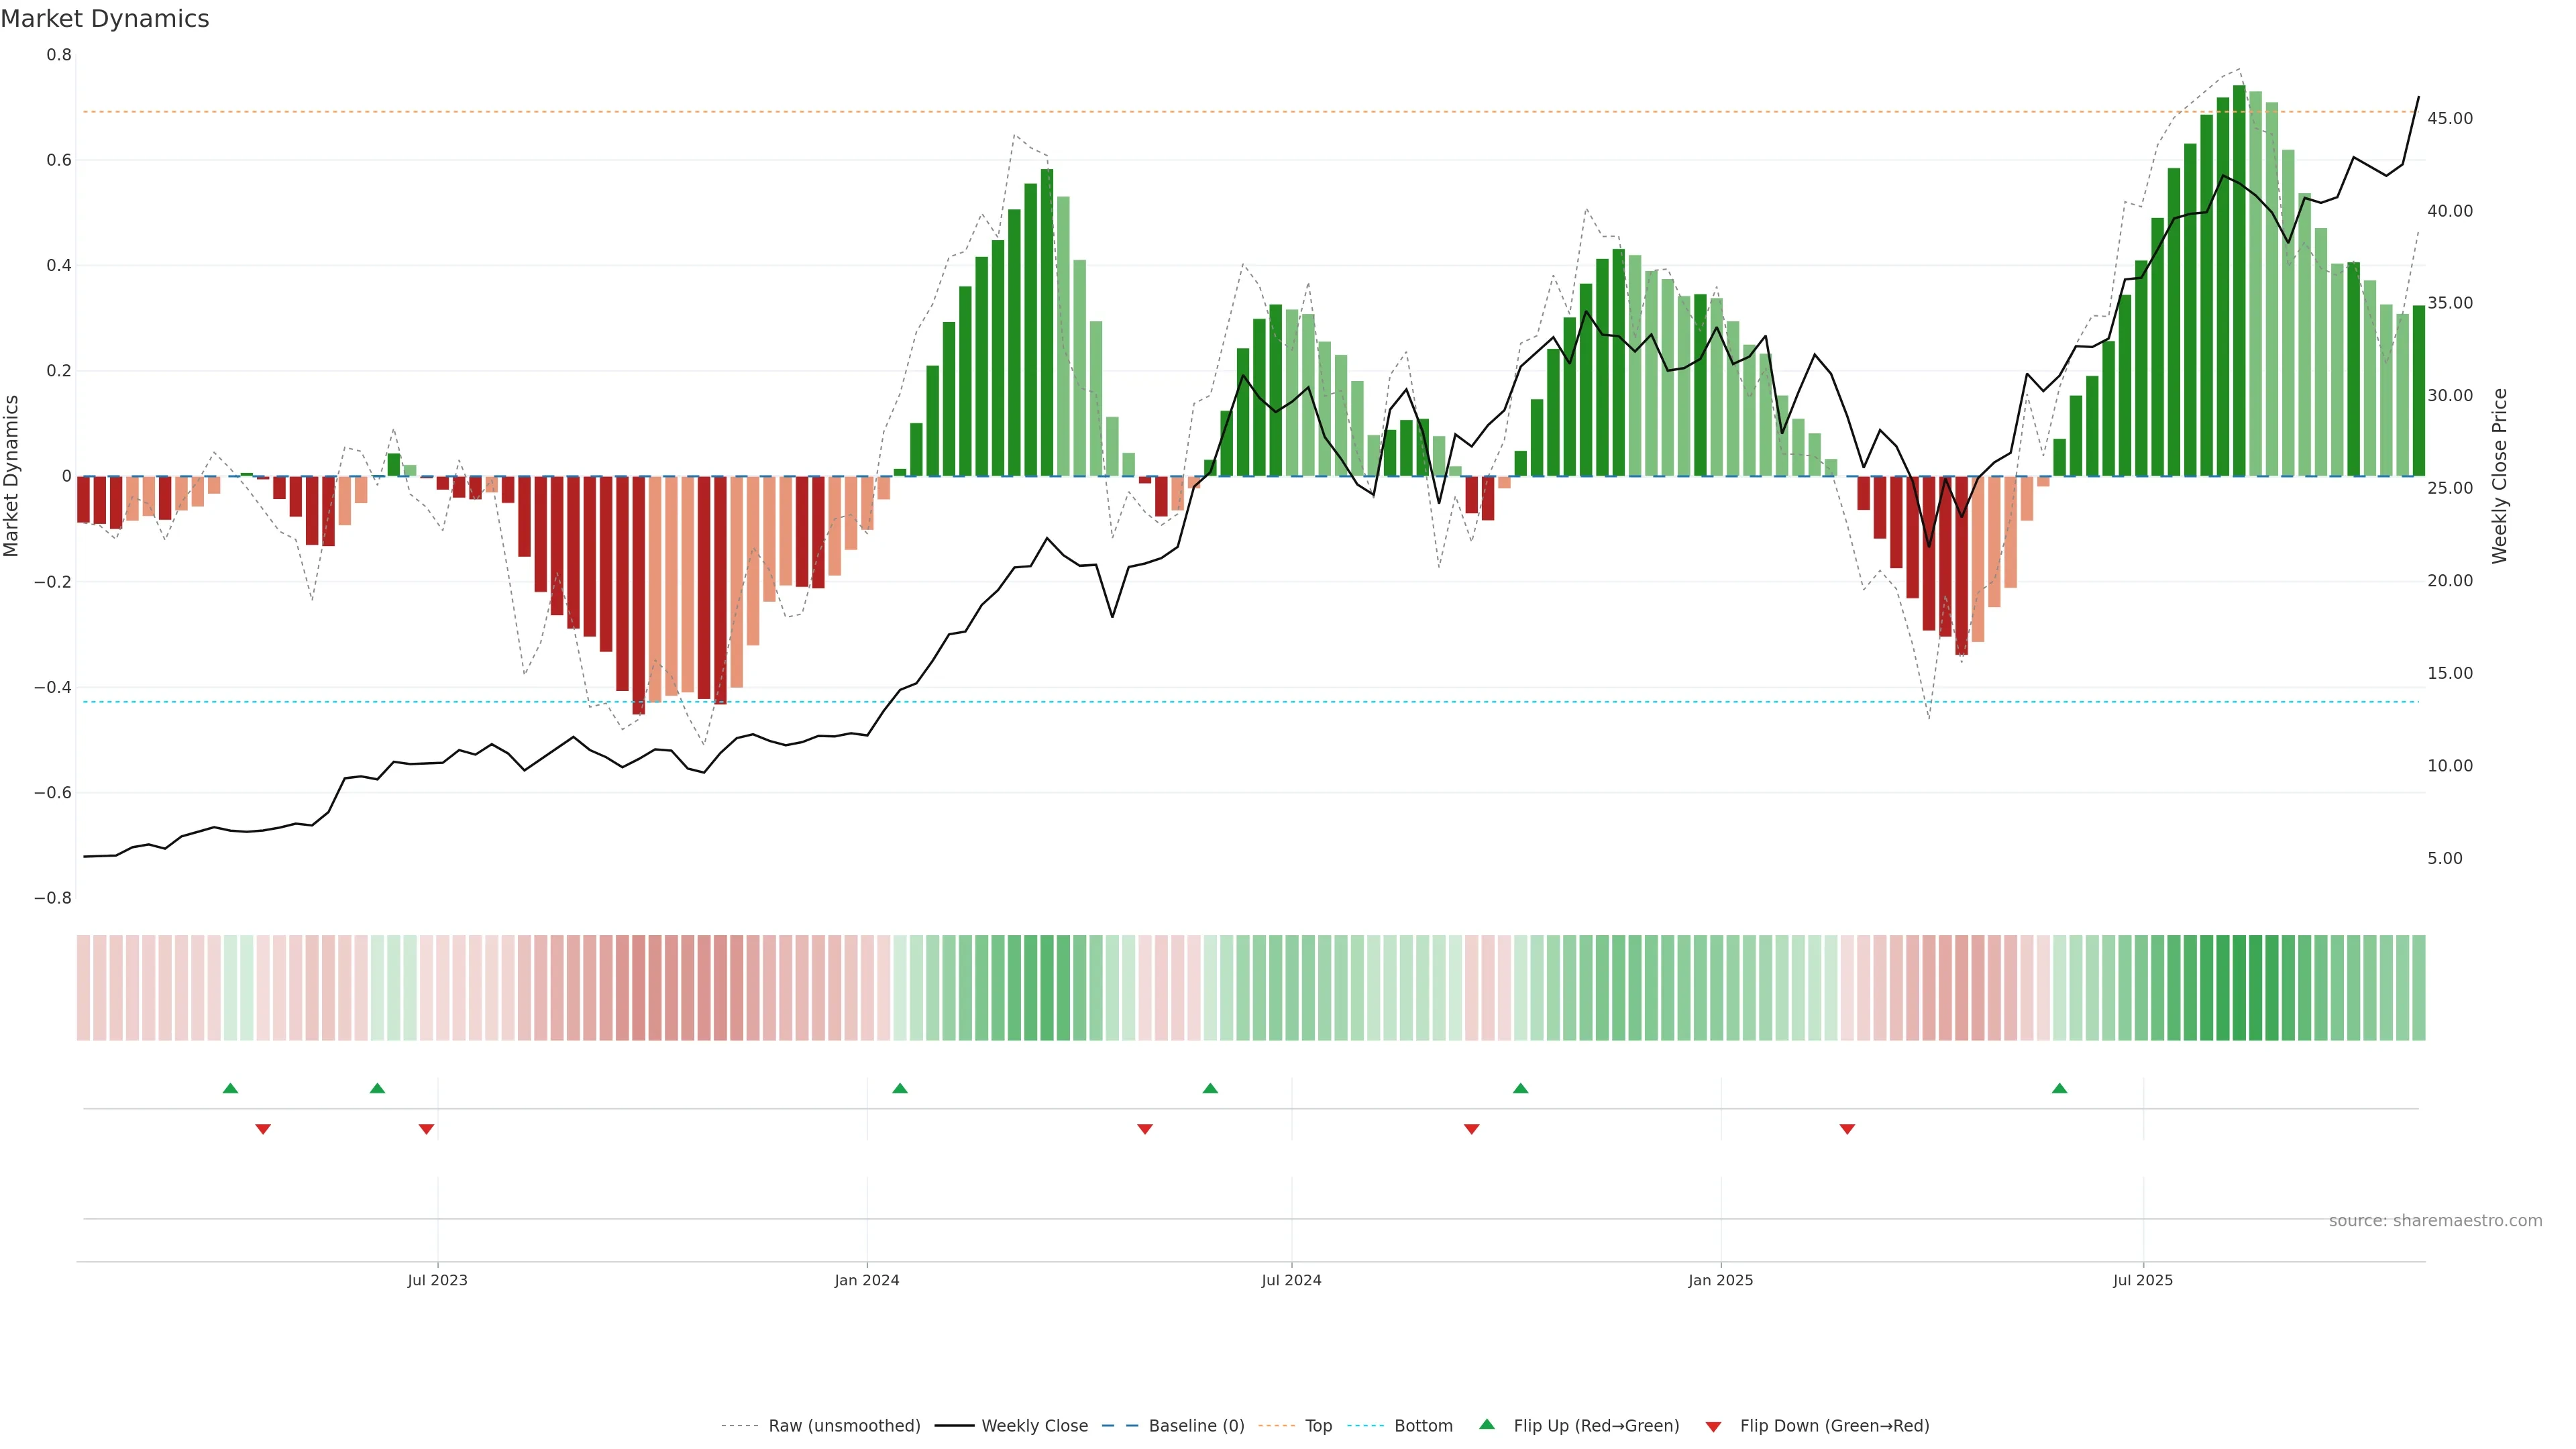Toggle the Weekly Close legend entry
Screen dimensions: 2576x1449
pyautogui.click(x=1034, y=1426)
